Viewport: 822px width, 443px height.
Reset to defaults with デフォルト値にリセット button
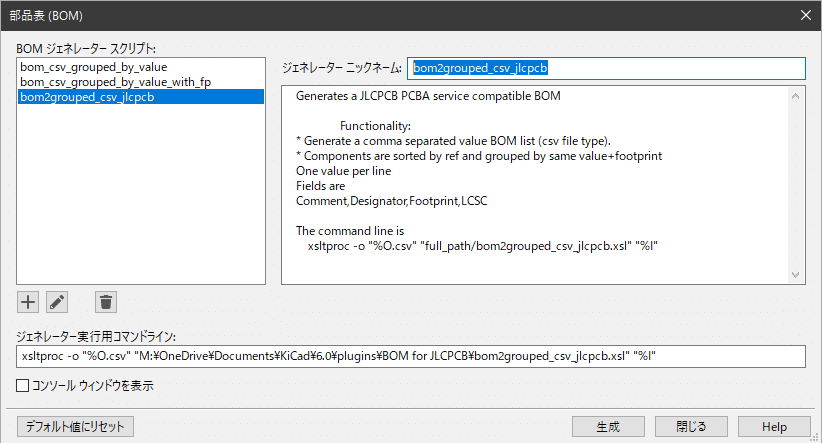click(x=75, y=427)
